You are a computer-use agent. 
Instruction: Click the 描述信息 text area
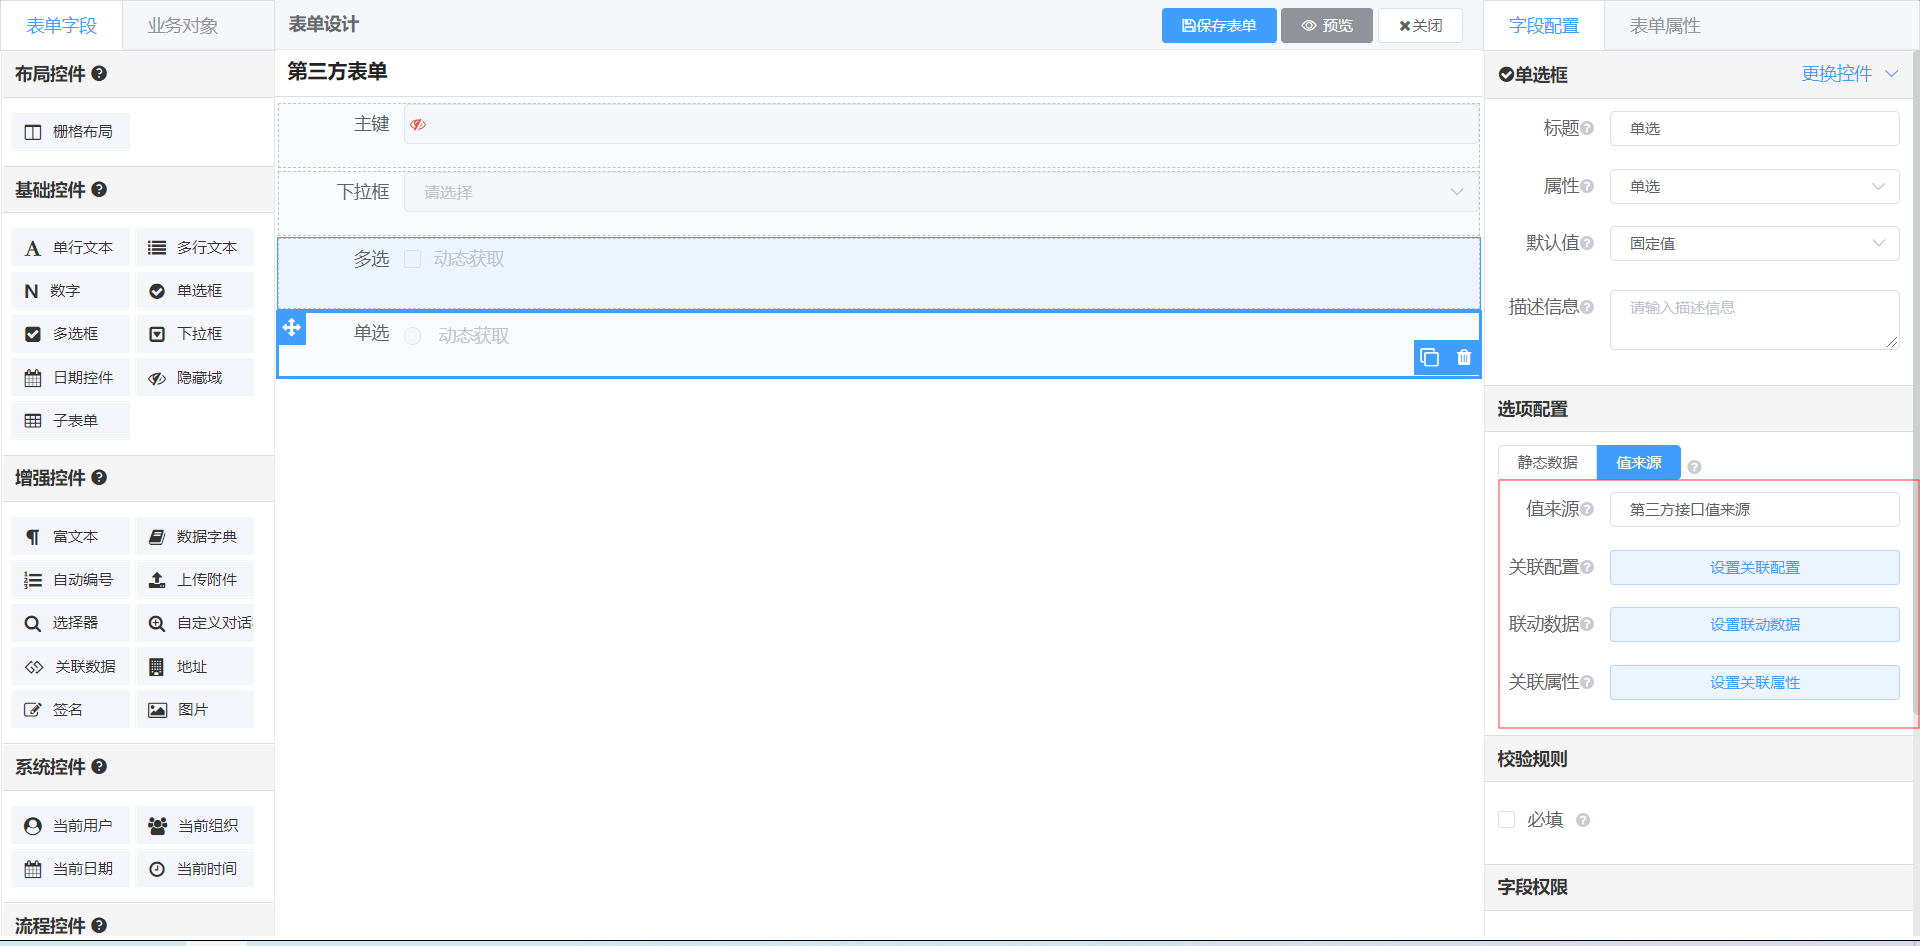[1754, 320]
